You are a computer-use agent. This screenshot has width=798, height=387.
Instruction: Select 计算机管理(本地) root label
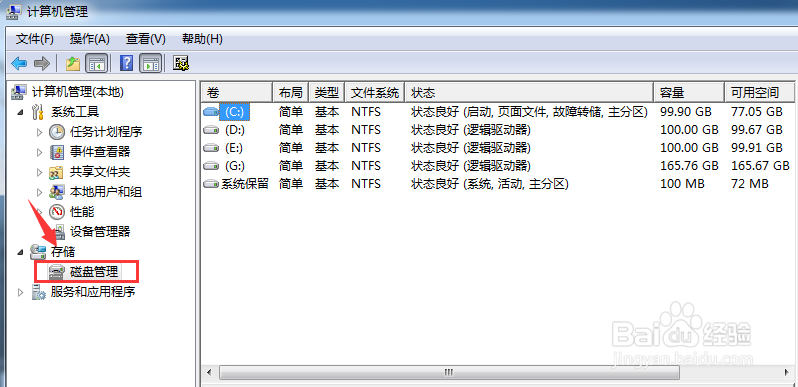pos(77,92)
